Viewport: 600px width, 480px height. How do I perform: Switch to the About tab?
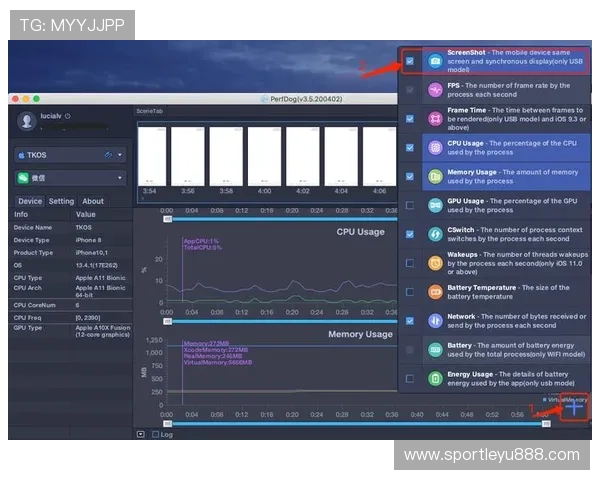click(x=93, y=201)
